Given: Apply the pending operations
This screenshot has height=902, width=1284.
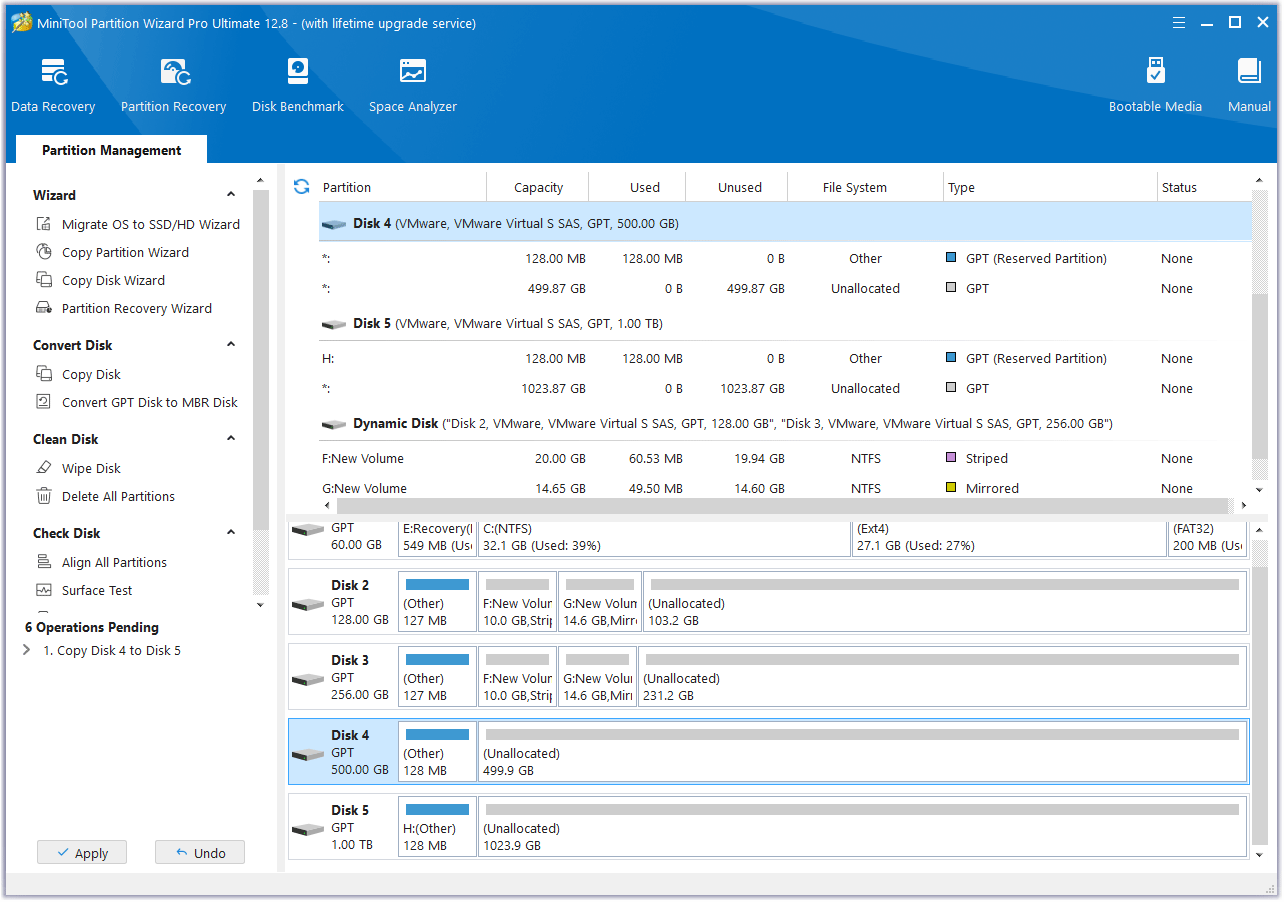Looking at the screenshot, I should (82, 853).
